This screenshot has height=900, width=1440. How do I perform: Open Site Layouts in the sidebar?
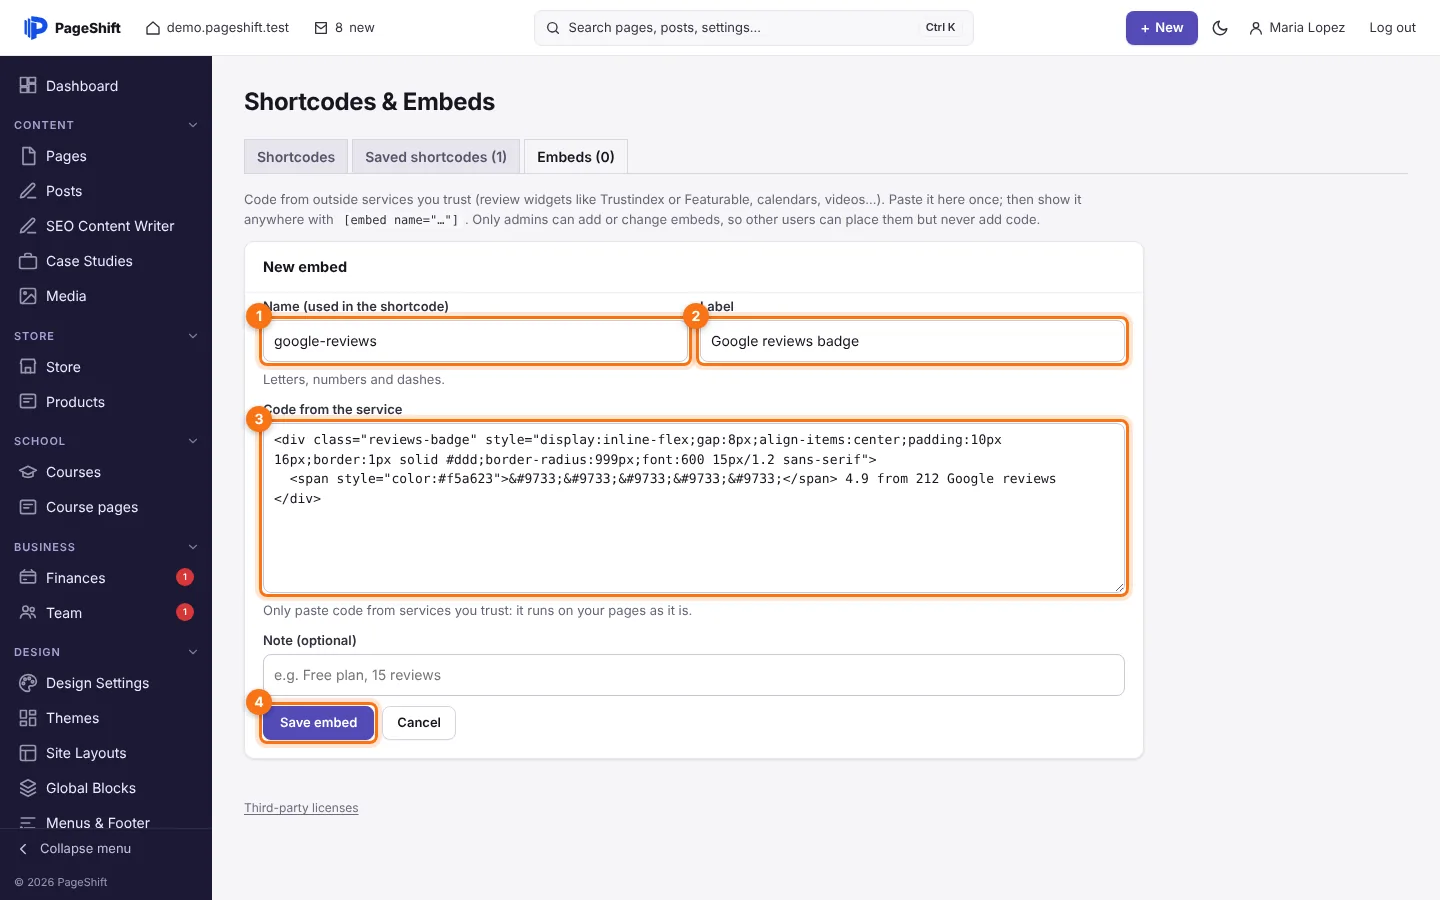click(x=106, y=753)
